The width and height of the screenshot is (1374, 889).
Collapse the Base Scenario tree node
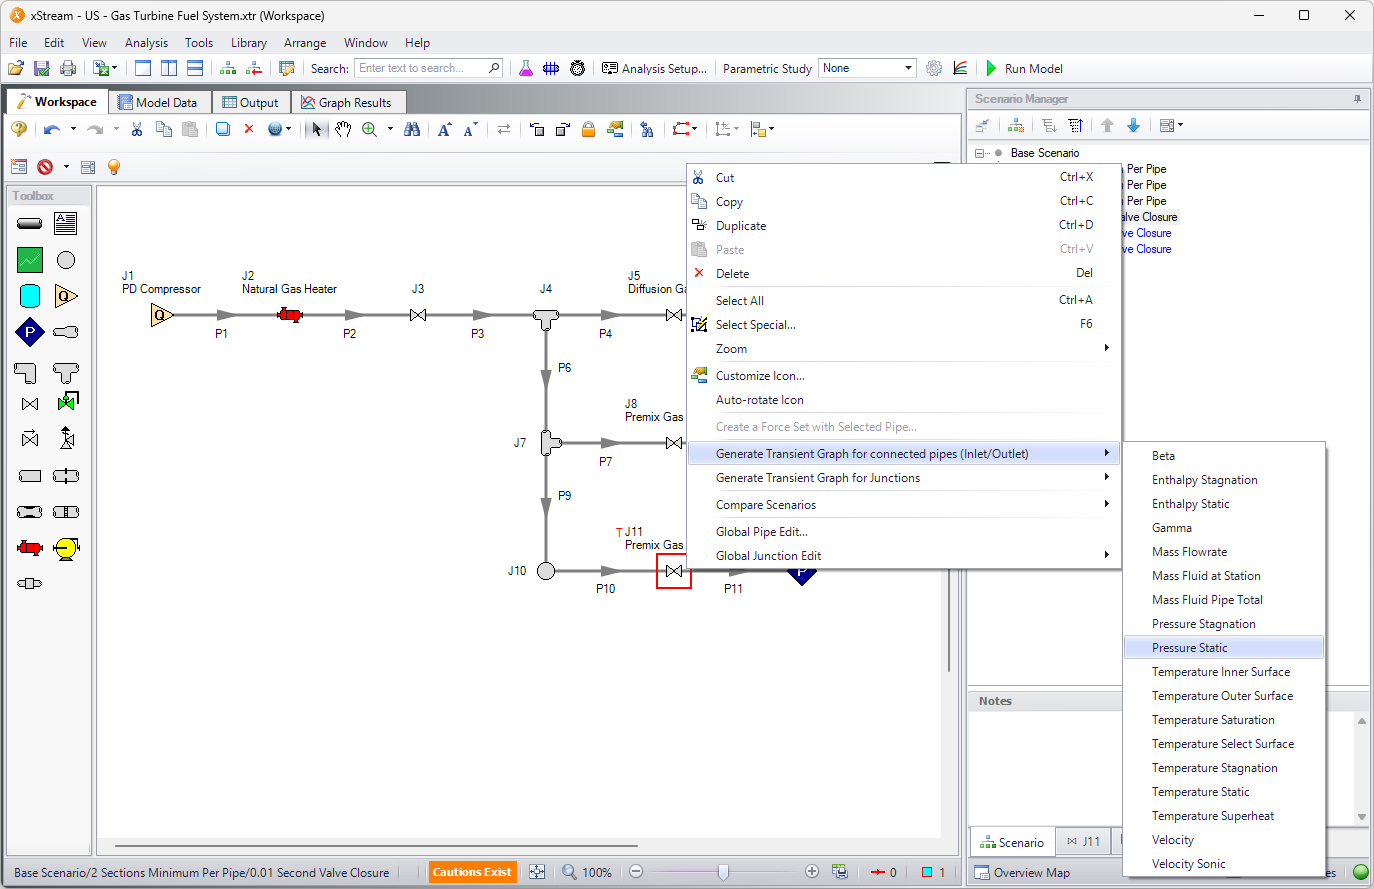[x=979, y=153]
